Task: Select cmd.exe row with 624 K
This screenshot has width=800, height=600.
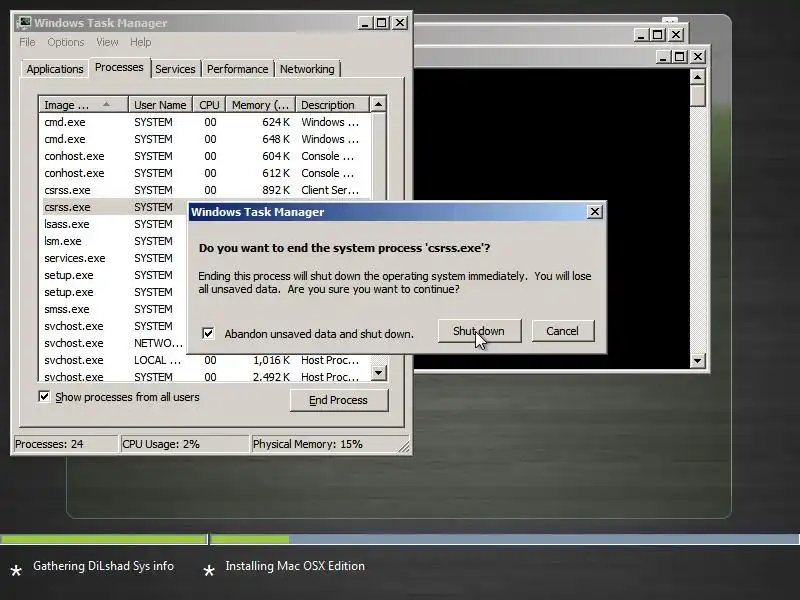Action: (205, 122)
